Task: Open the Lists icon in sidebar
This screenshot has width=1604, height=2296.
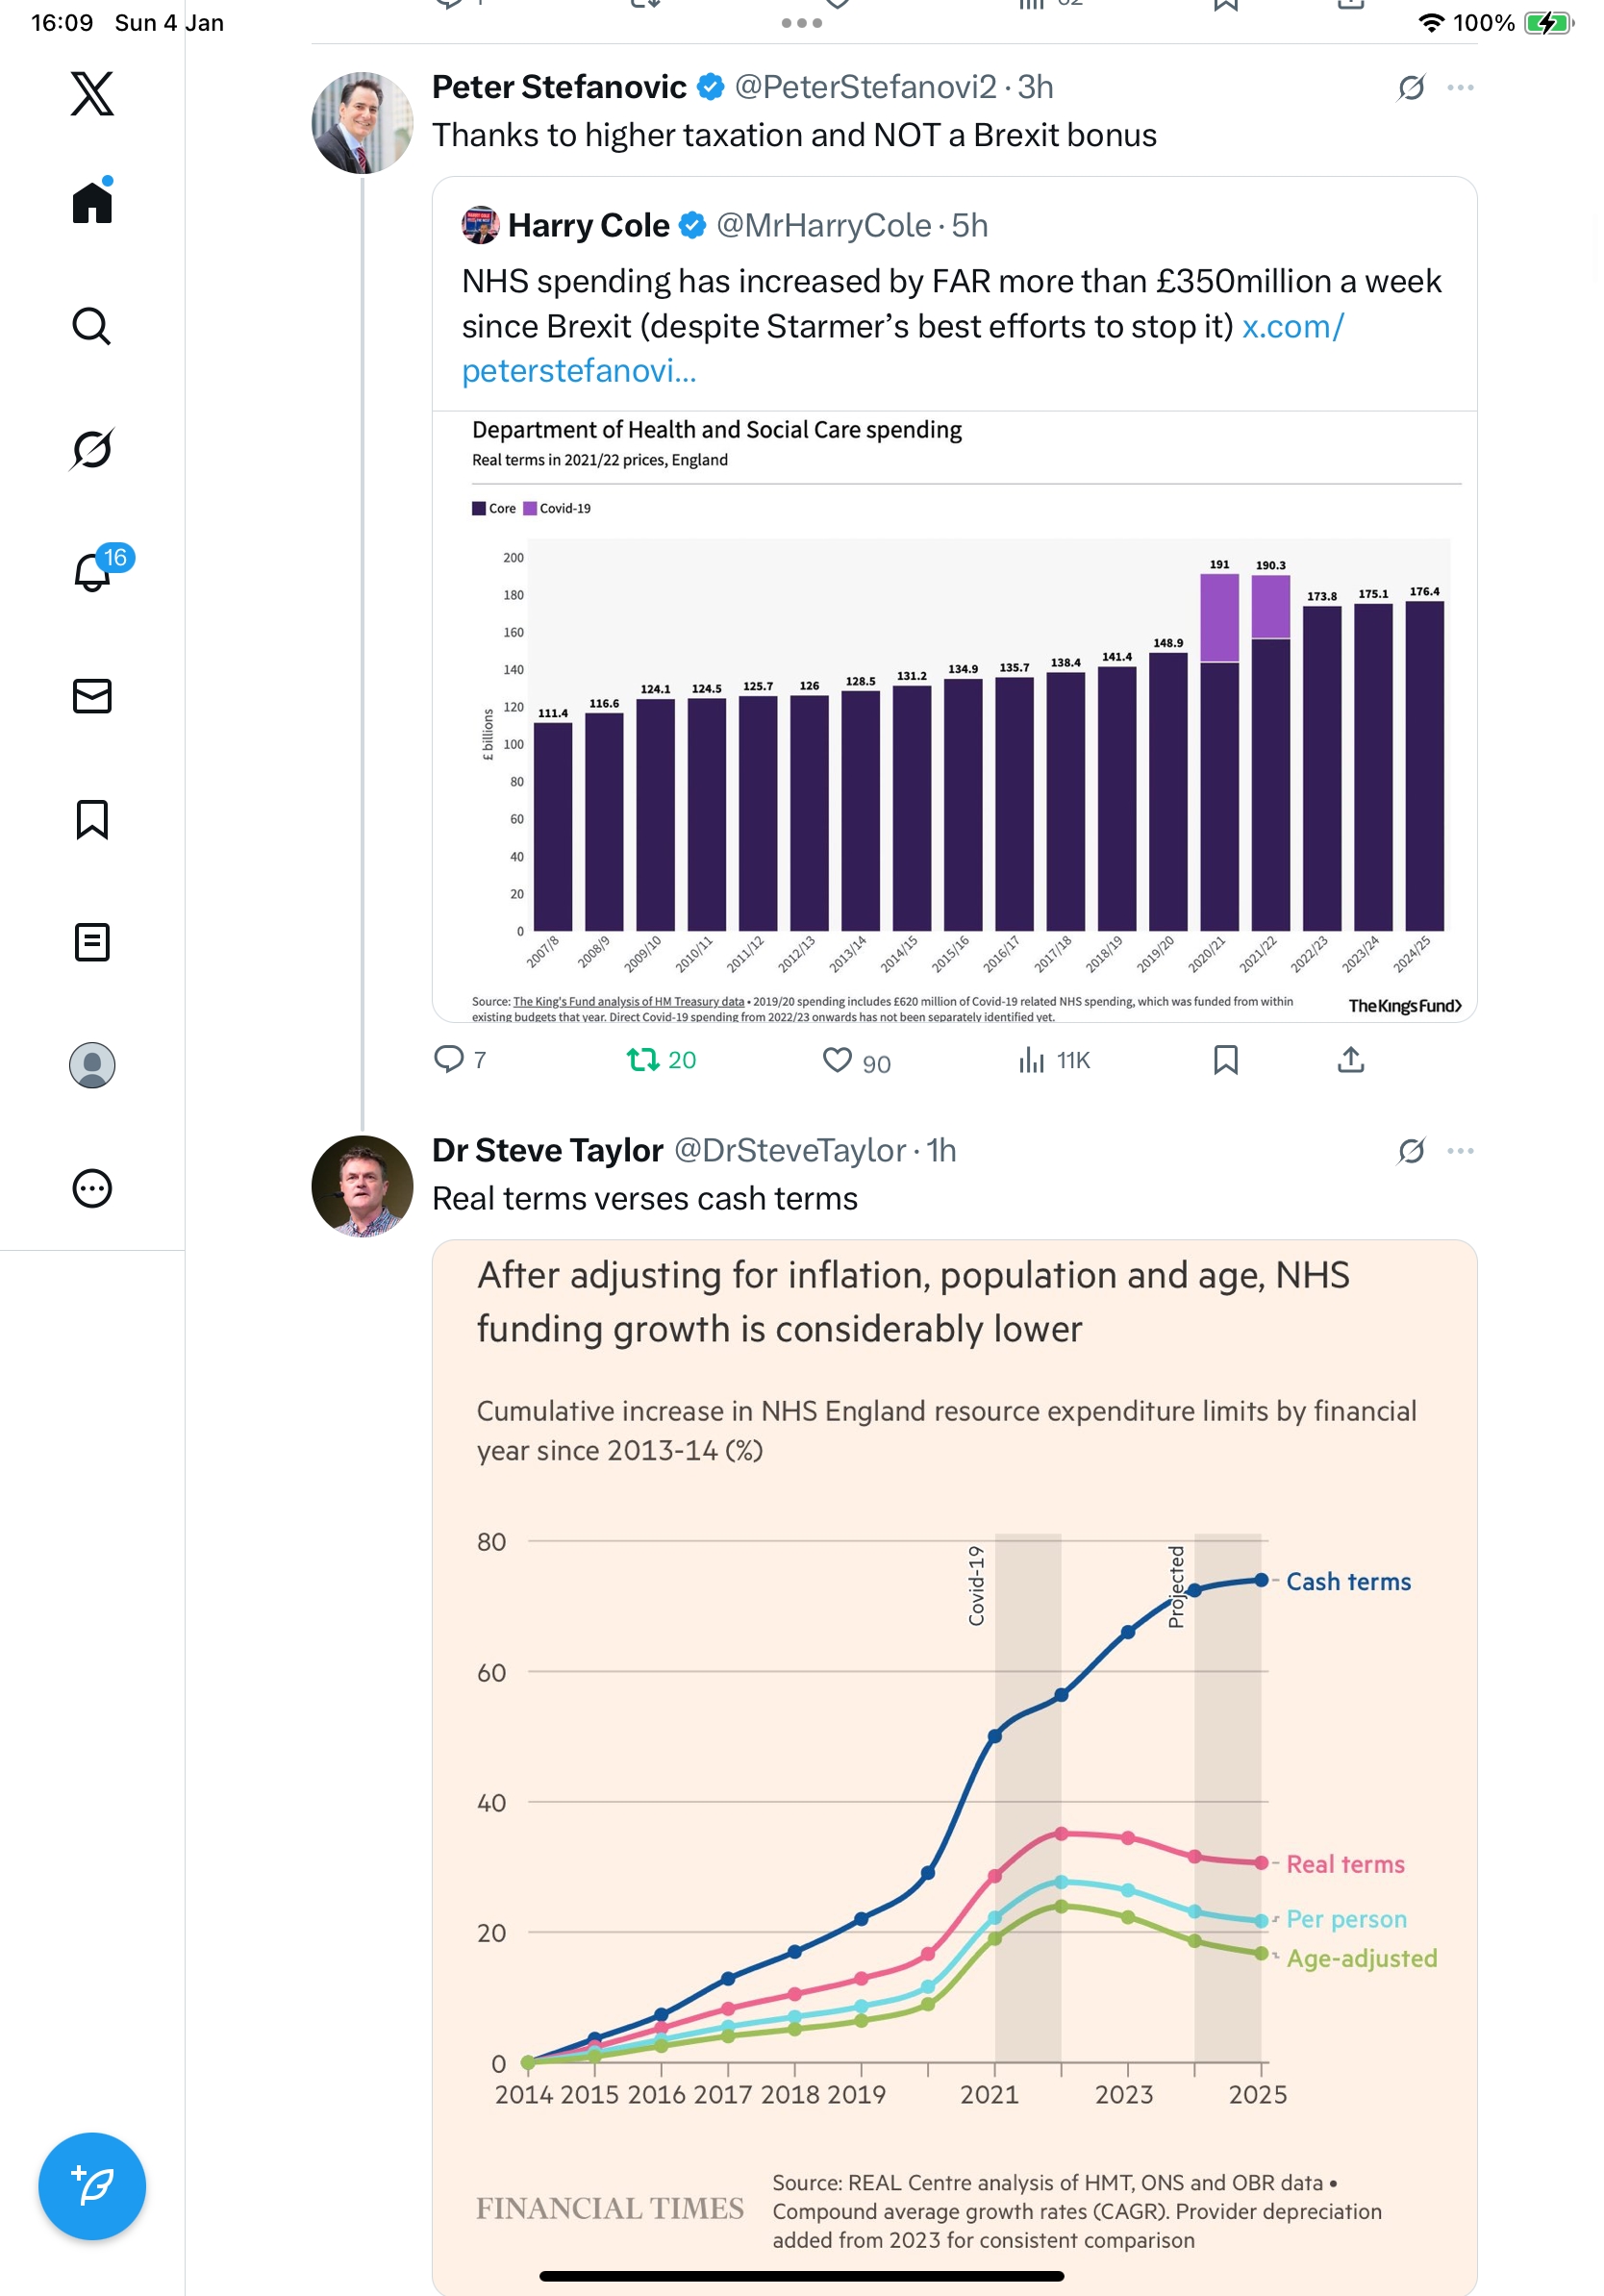Action: pos(92,942)
